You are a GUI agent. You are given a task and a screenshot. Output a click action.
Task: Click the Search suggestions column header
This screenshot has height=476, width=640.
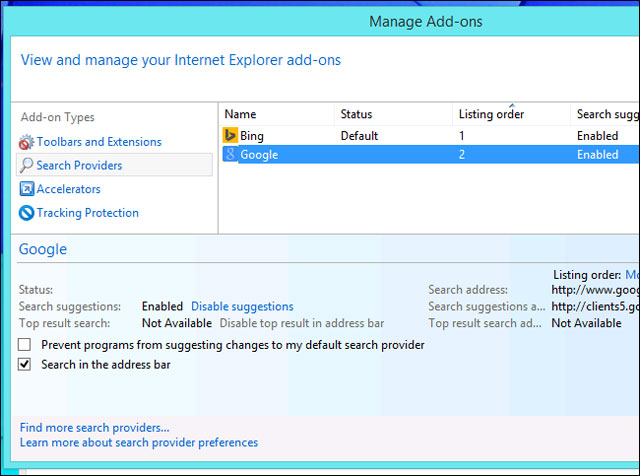[x=606, y=114]
